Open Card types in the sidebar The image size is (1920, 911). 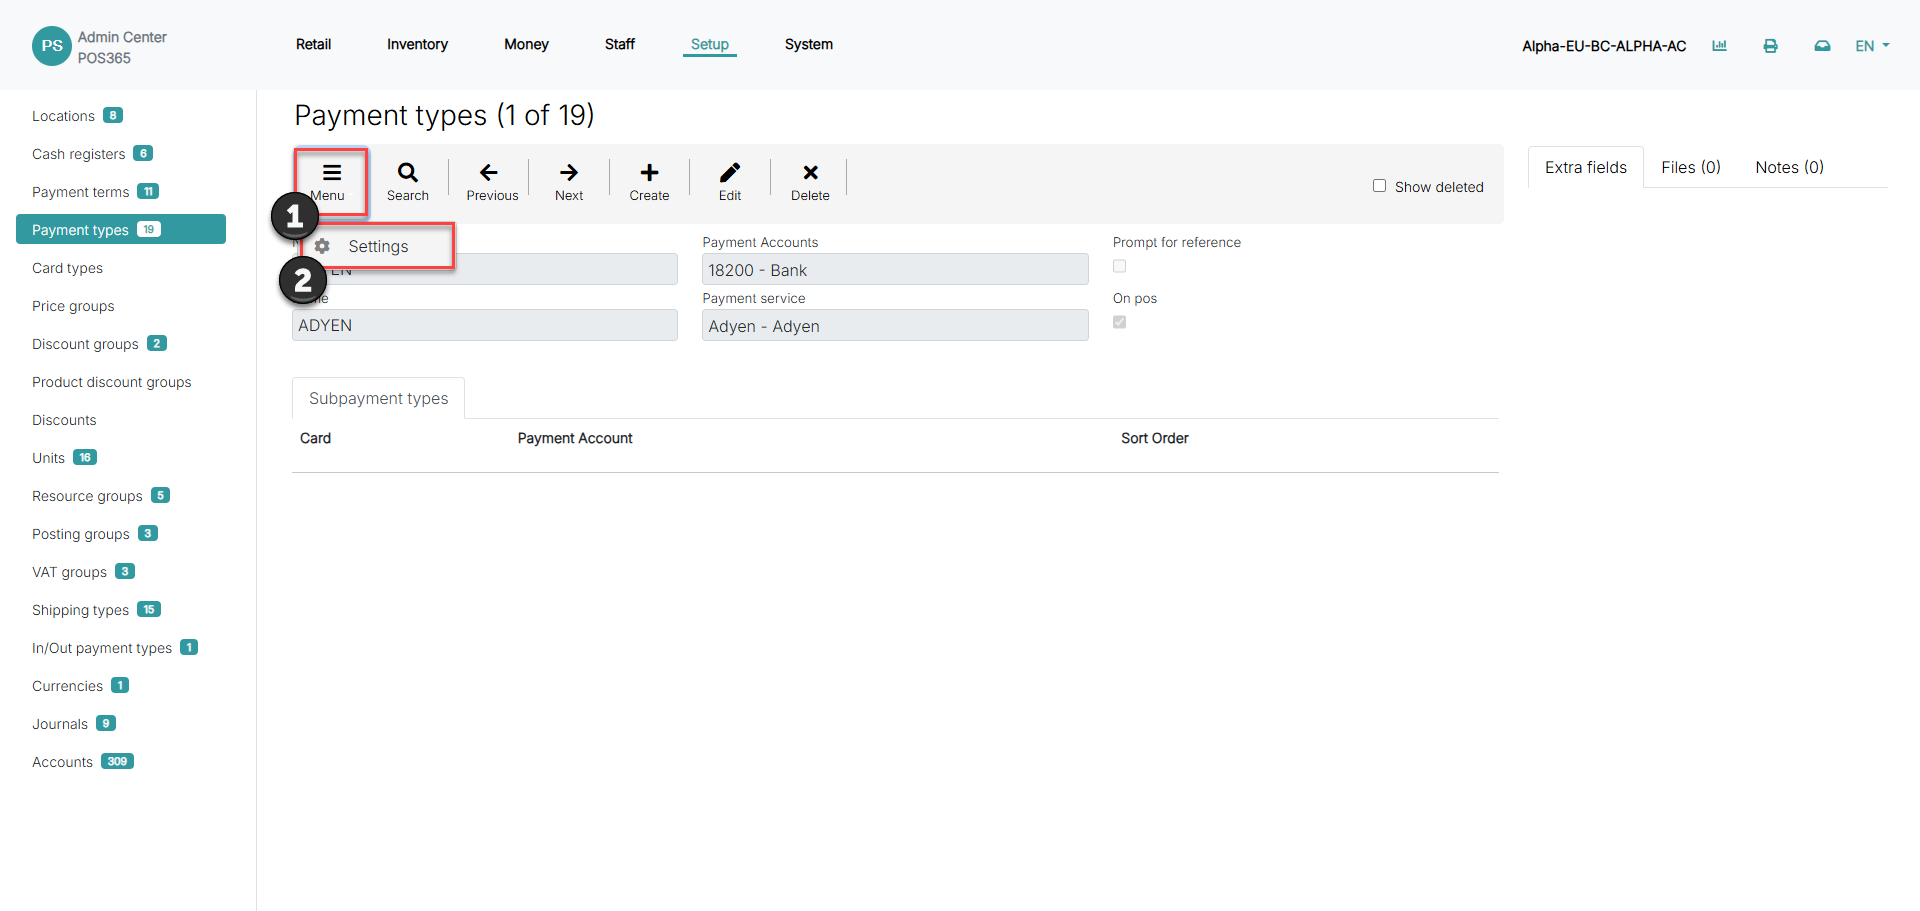[67, 268]
